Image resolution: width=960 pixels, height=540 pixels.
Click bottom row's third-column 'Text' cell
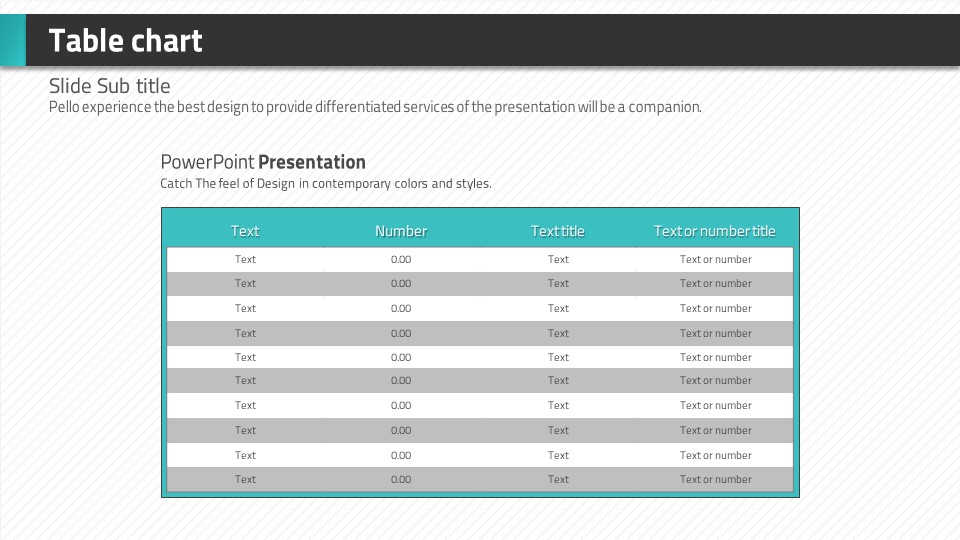click(558, 480)
